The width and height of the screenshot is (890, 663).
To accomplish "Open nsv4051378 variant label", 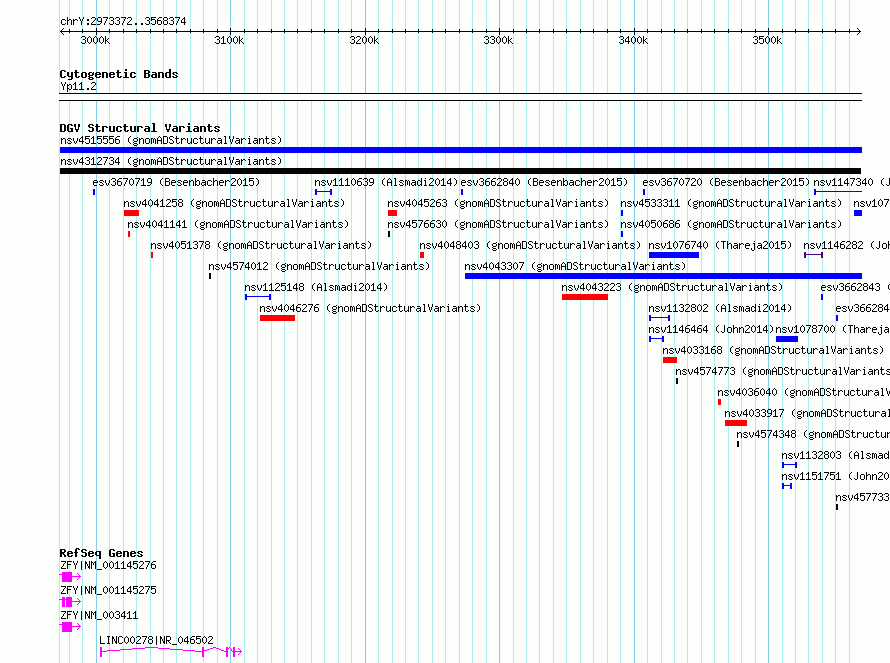I will [x=261, y=245].
